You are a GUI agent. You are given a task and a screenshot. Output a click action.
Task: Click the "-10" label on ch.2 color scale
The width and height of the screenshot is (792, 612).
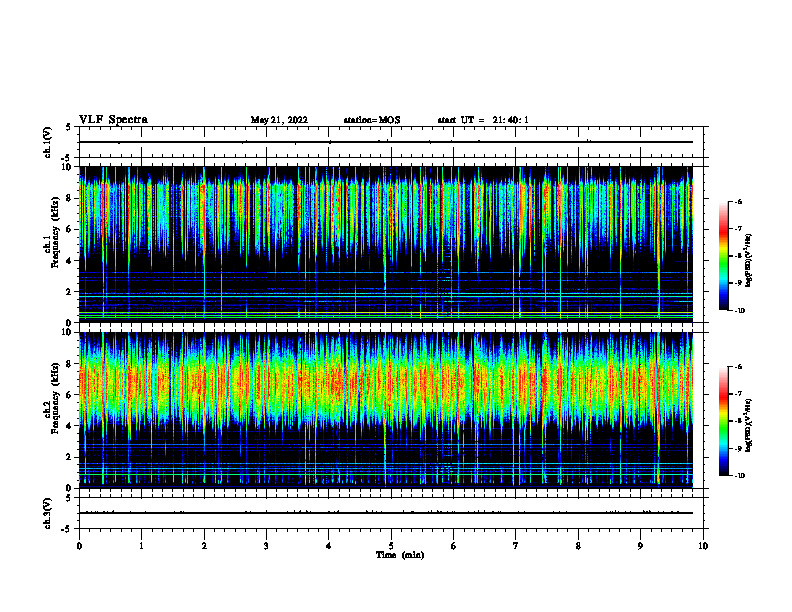coord(739,476)
